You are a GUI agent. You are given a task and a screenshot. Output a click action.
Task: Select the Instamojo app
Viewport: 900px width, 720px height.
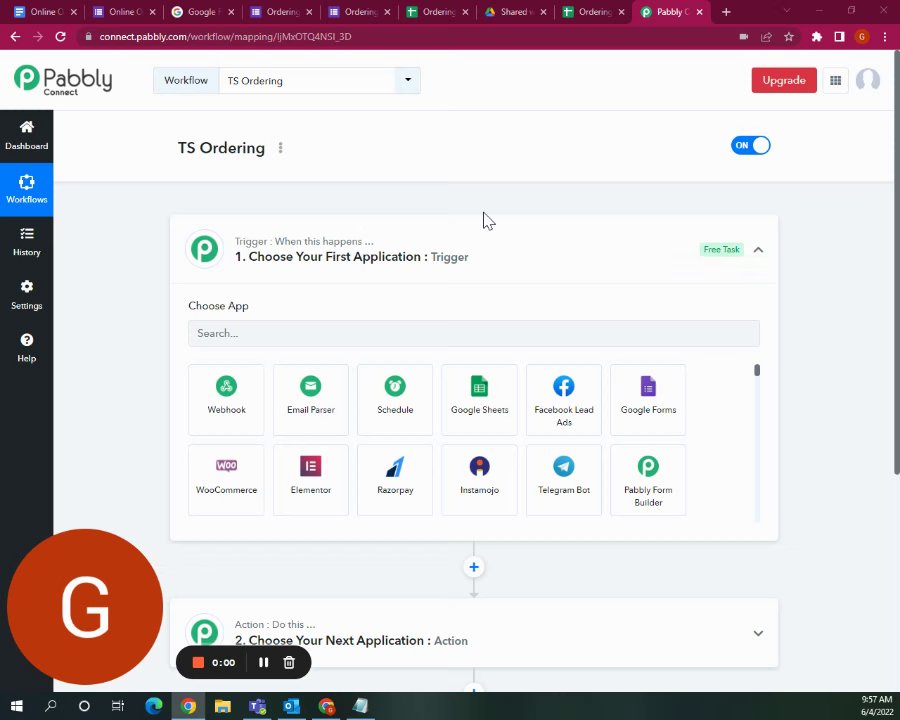[479, 480]
